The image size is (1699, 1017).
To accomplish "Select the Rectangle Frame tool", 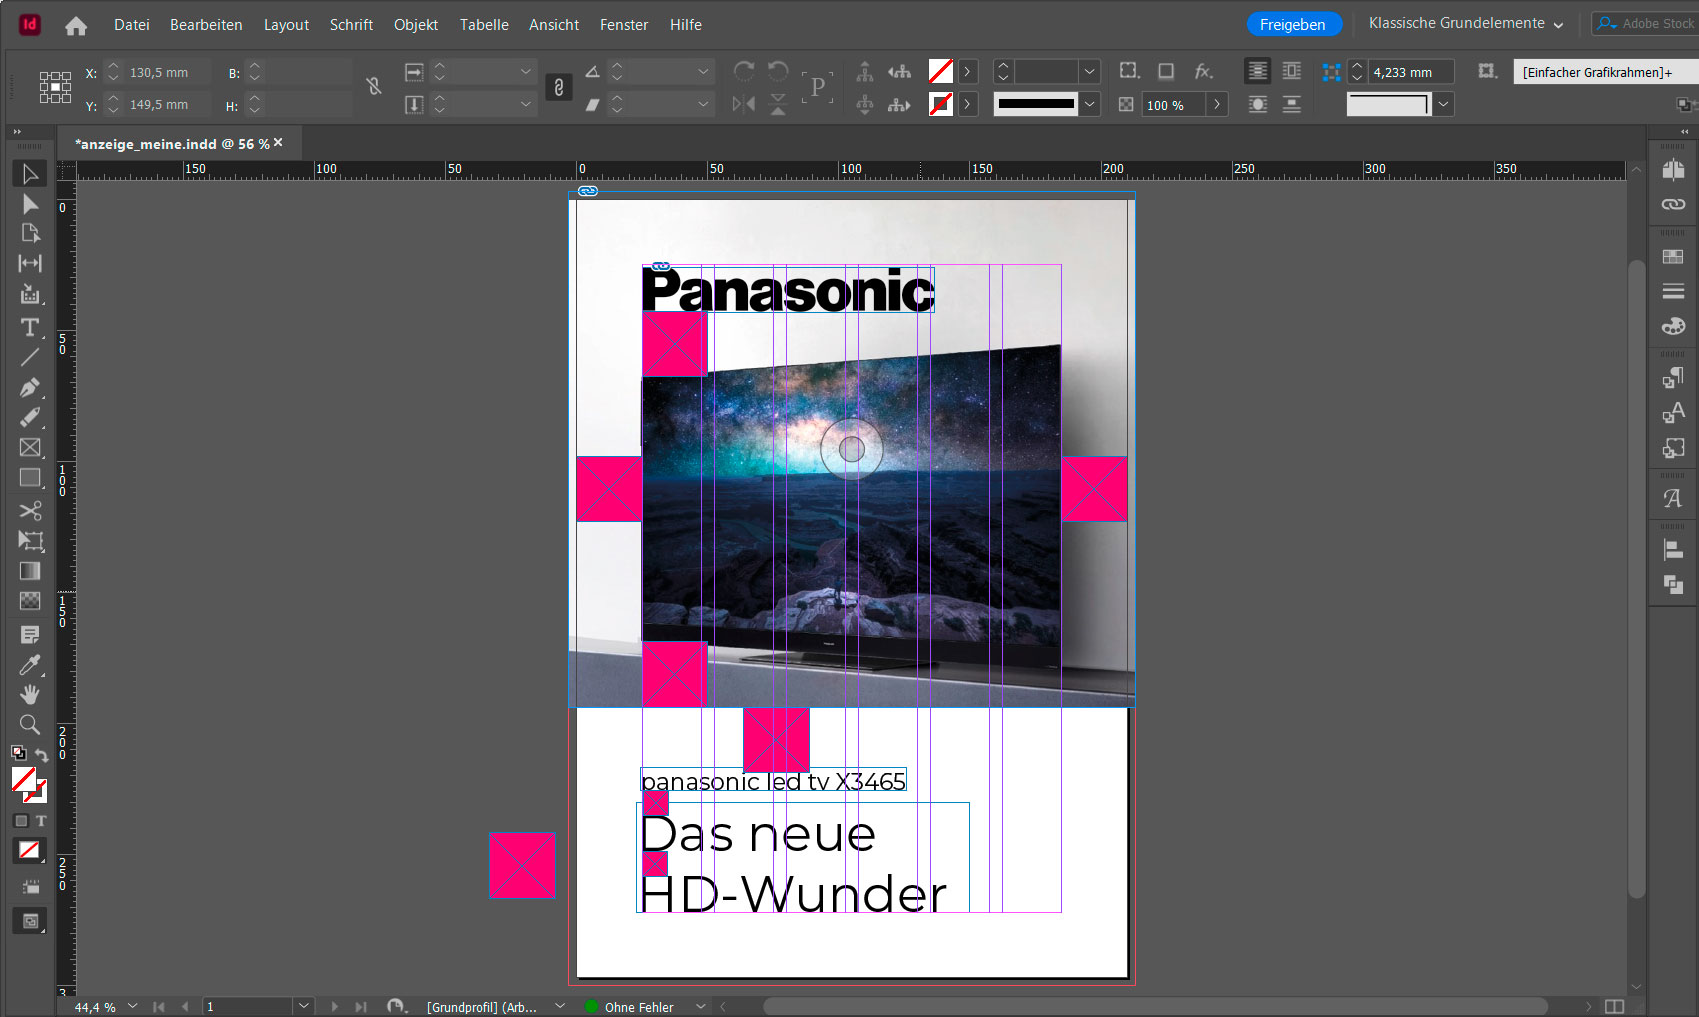I will 30,447.
